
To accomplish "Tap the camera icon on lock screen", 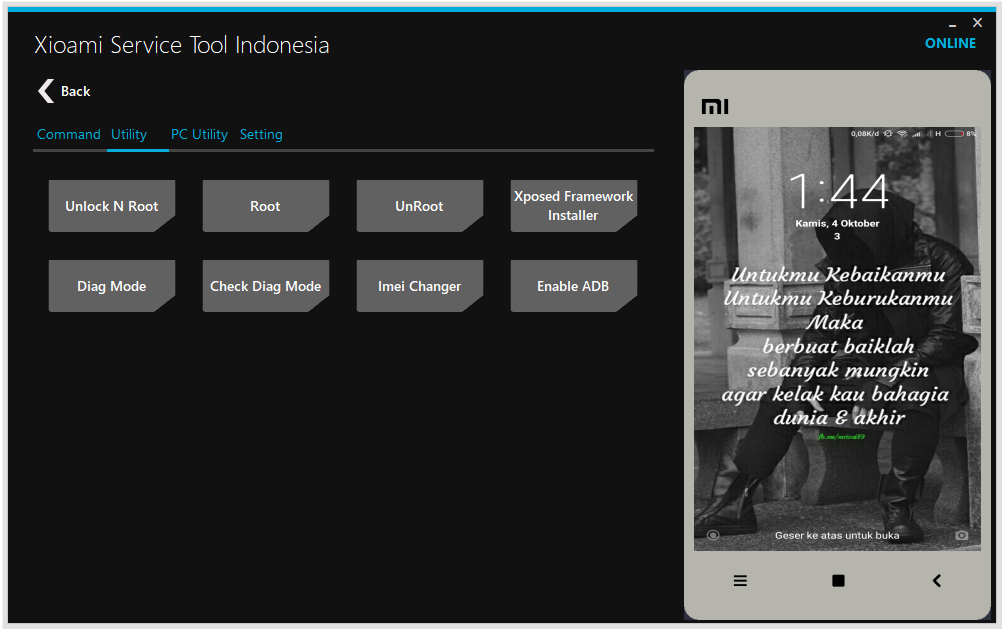I will click(x=962, y=535).
